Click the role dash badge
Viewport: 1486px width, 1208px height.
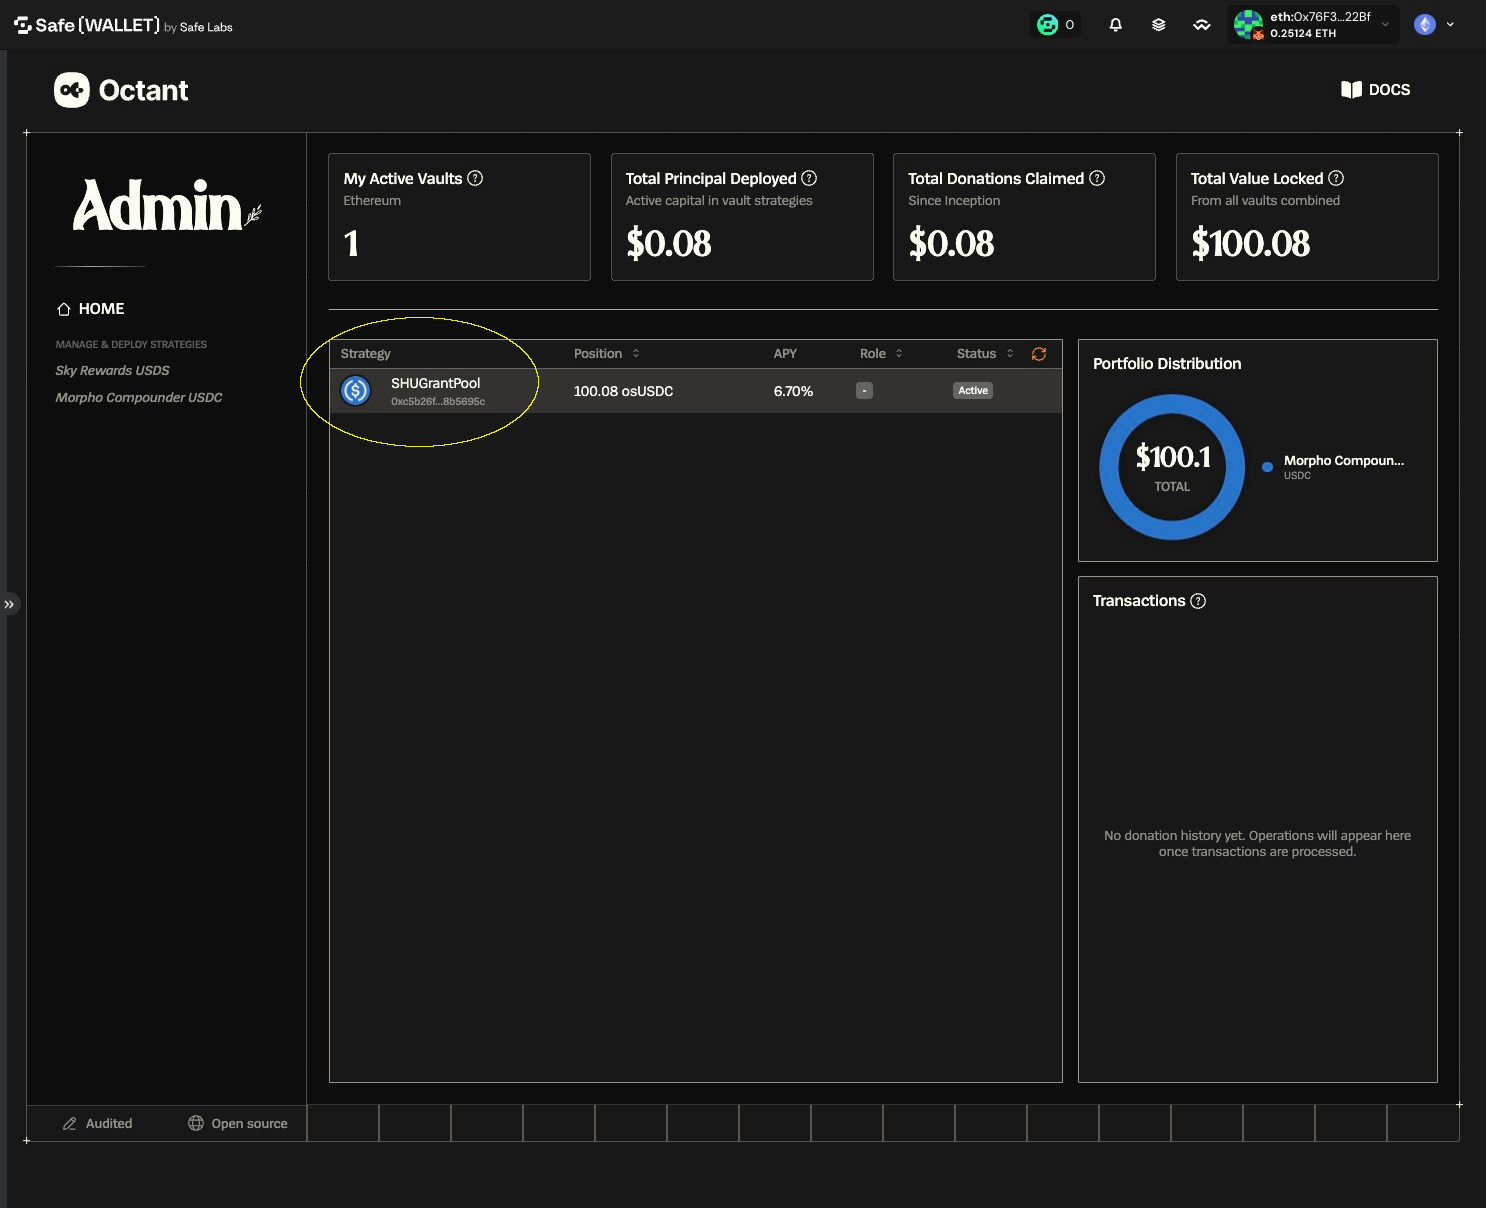pos(865,391)
